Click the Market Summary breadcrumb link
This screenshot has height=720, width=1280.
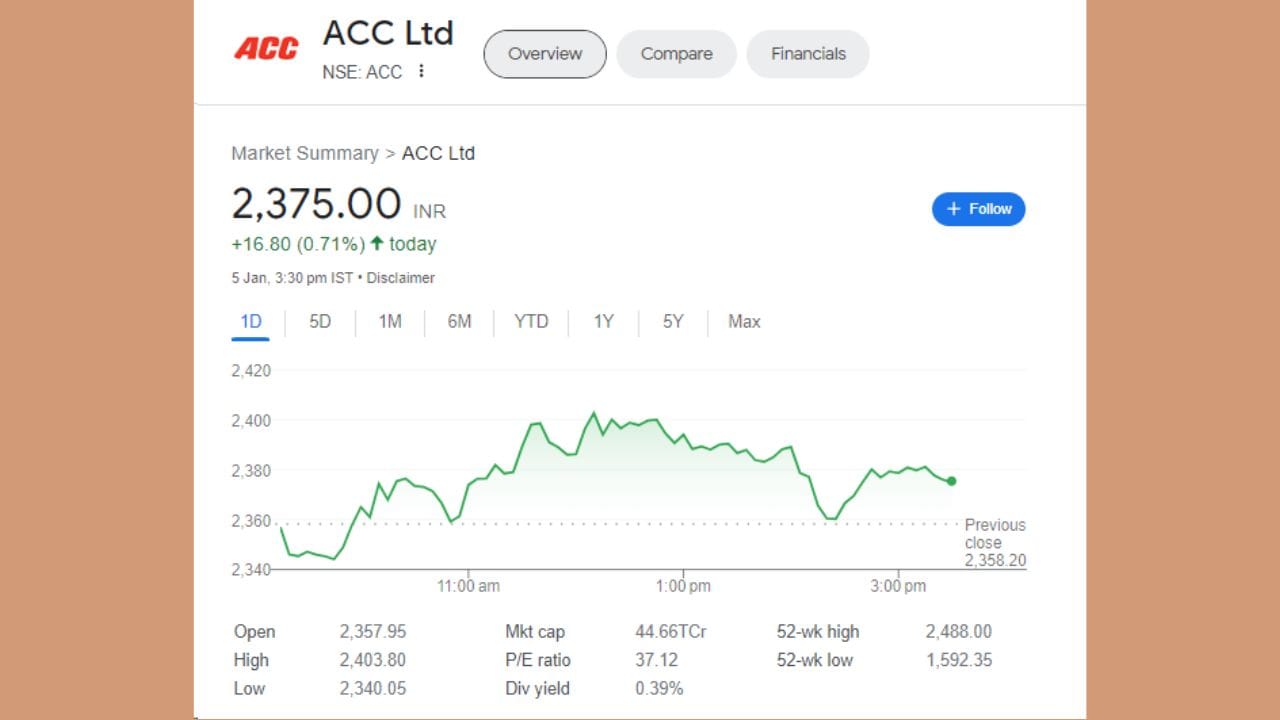pyautogui.click(x=305, y=153)
